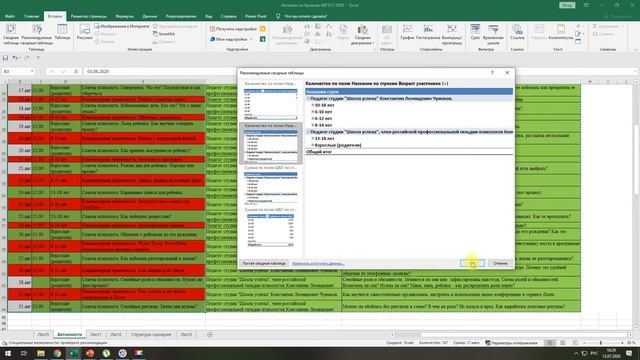
Task: Choose Изображения в Интернете in the ribbon
Action: [122, 26]
